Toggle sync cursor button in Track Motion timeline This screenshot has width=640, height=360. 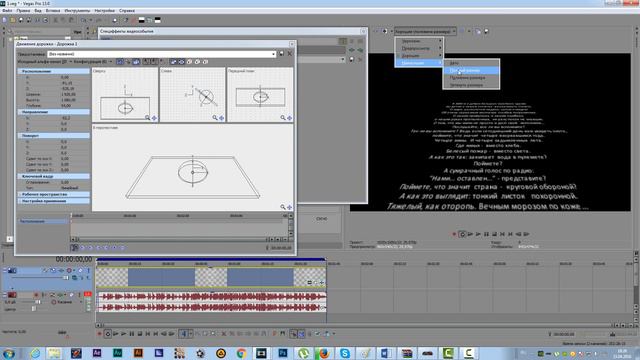pos(74,248)
